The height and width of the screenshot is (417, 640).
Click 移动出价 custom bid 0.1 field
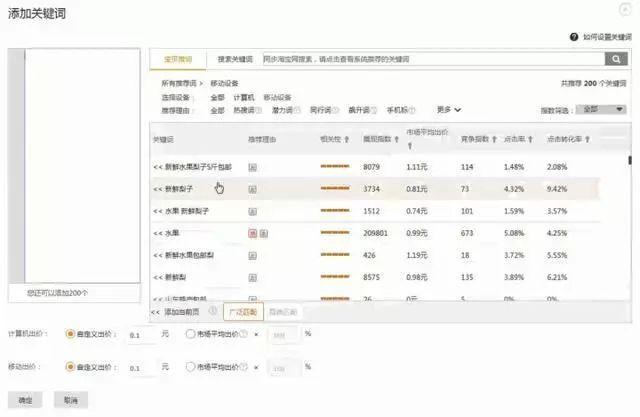141,368
